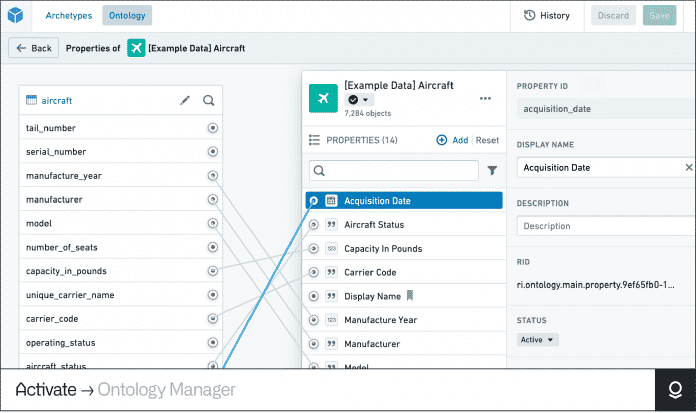Screen dimensions: 696x413
Task: Click the Back button
Action: [x=34, y=48]
